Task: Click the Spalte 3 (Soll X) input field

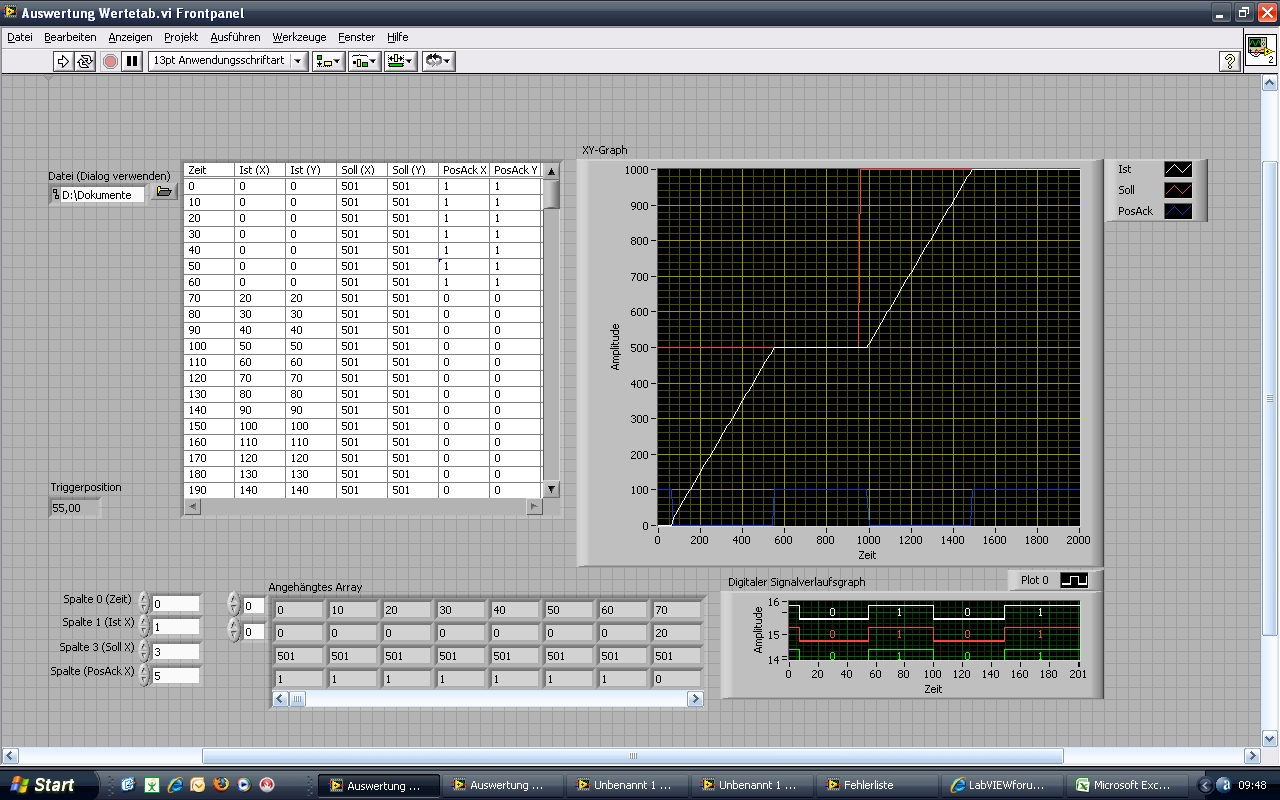Action: pos(176,651)
